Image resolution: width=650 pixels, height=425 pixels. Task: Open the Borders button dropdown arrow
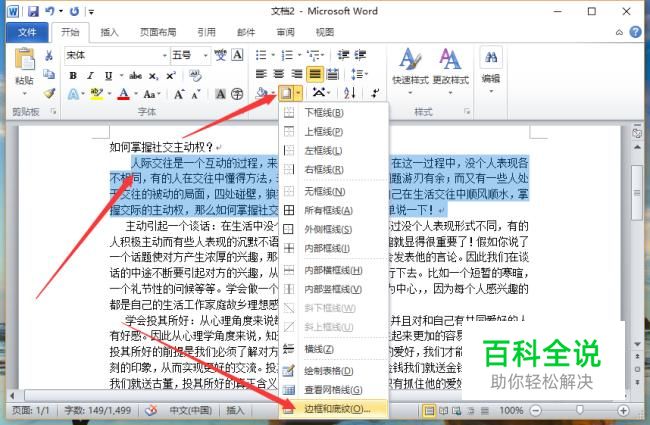(x=298, y=93)
